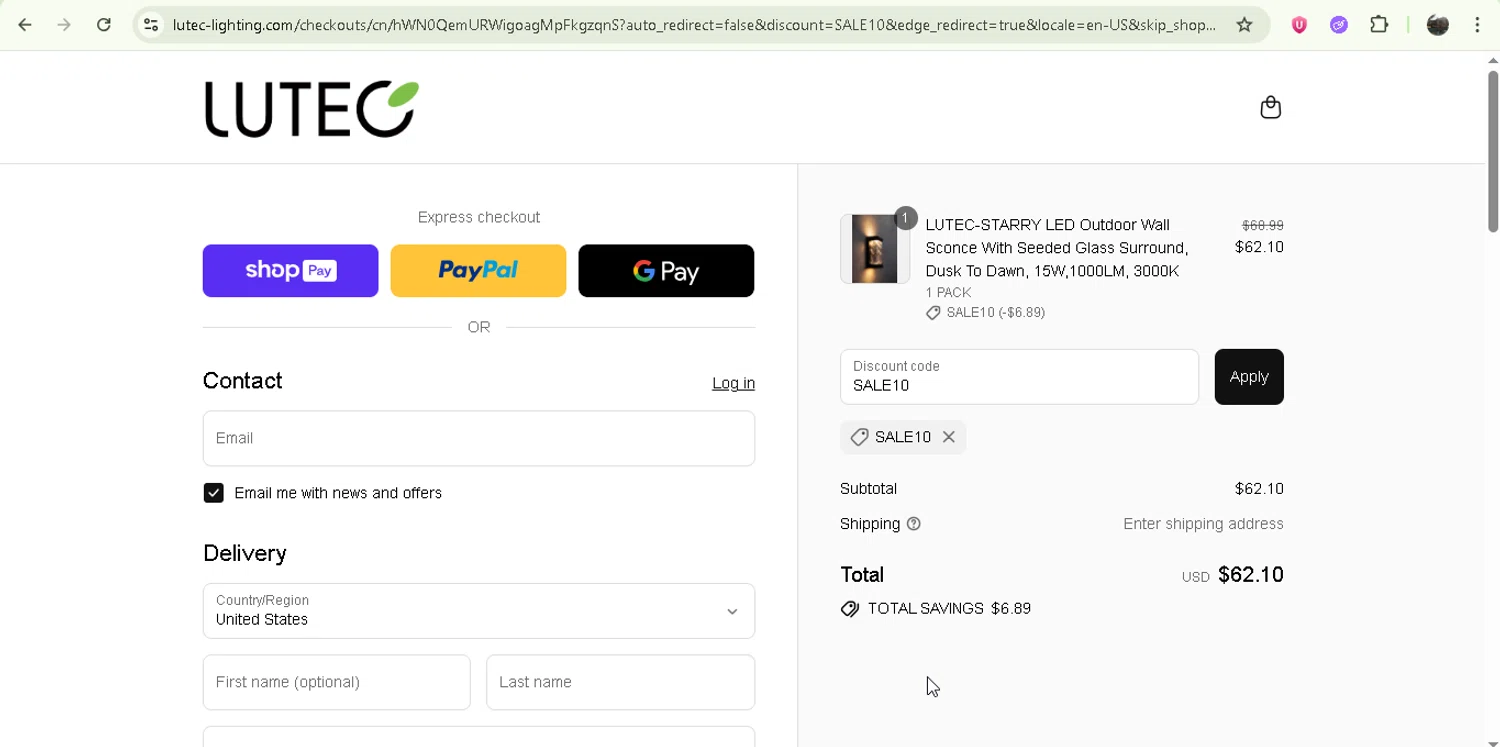View site information icon in address bar

pos(151,25)
